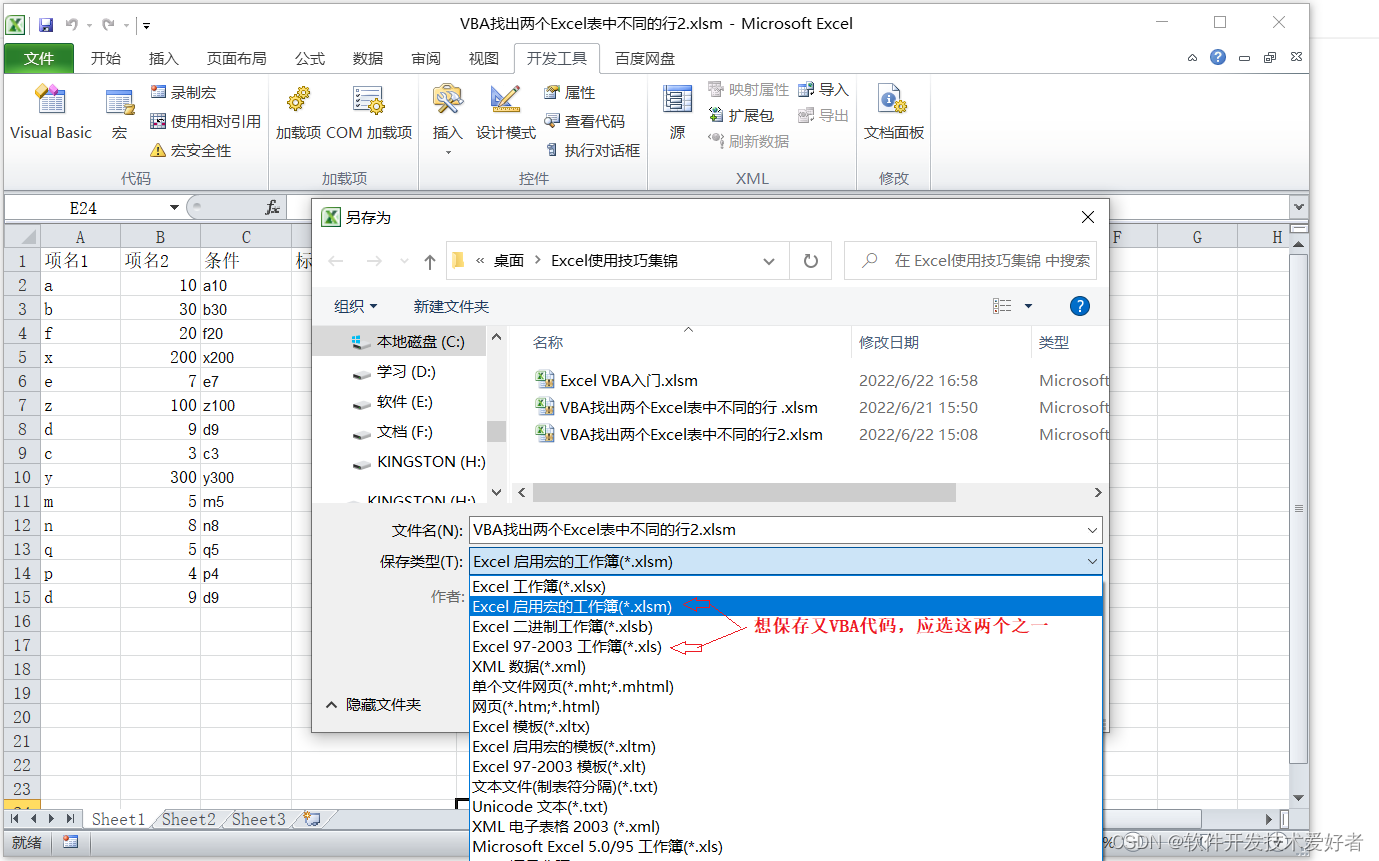Choose Excel 启用宏的模板(*.xltm) type
Screen dimensions: 1379x861
point(786,746)
